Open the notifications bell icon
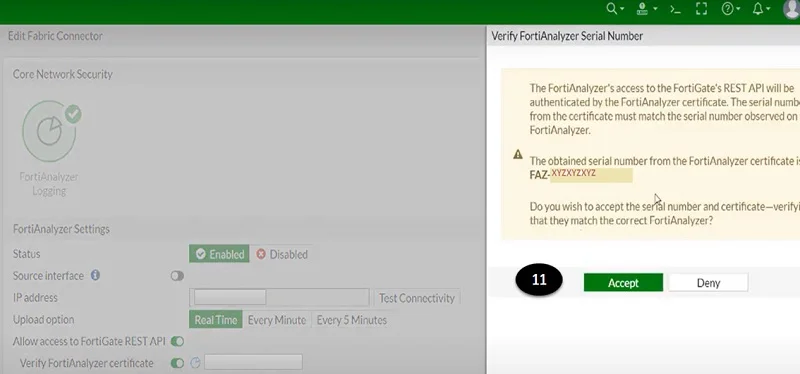800x374 pixels. point(758,9)
